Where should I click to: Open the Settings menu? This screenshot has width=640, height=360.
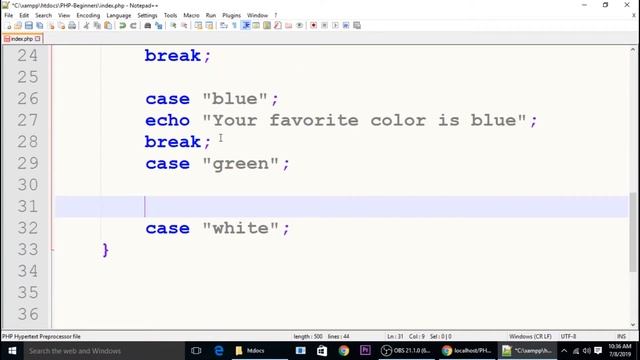point(147,16)
